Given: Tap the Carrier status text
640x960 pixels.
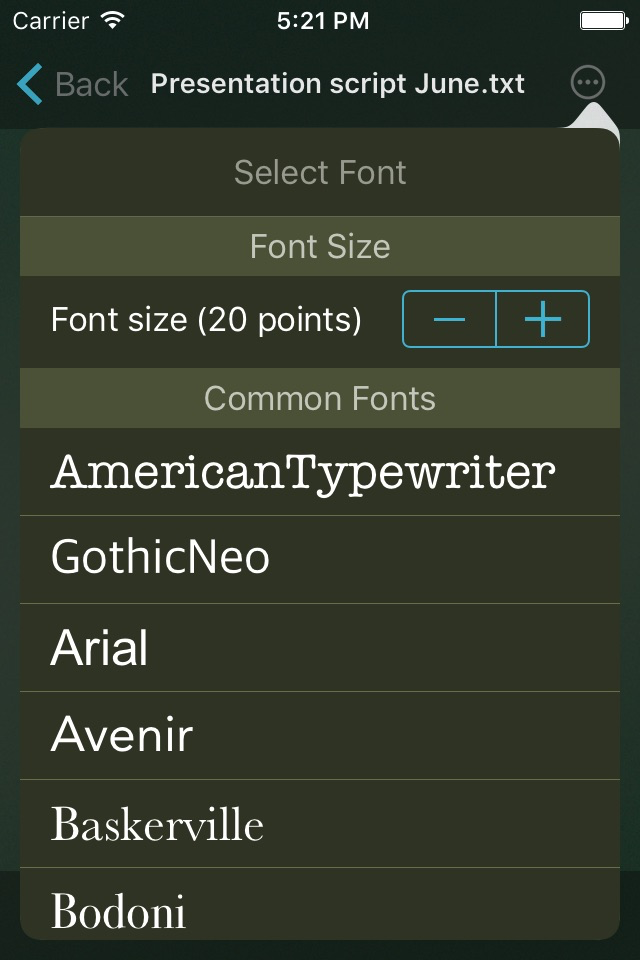Looking at the screenshot, I should coord(51,21).
